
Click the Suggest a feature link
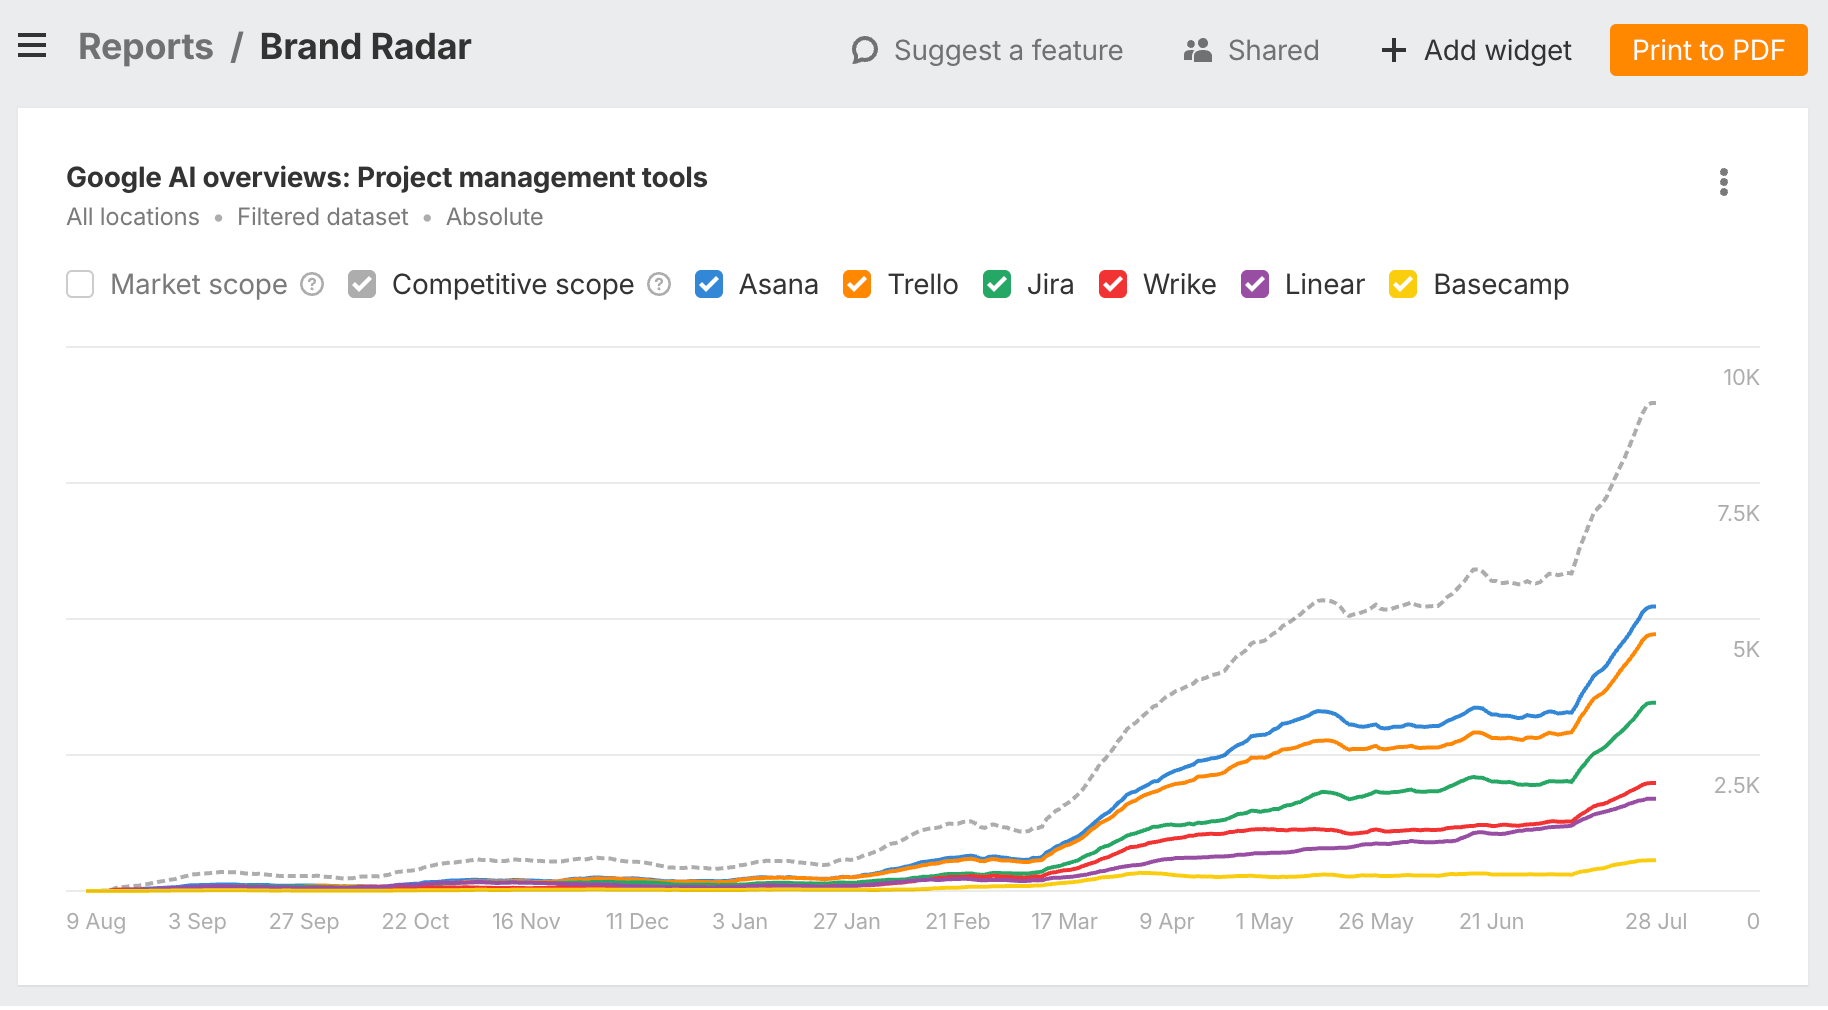(x=1007, y=50)
